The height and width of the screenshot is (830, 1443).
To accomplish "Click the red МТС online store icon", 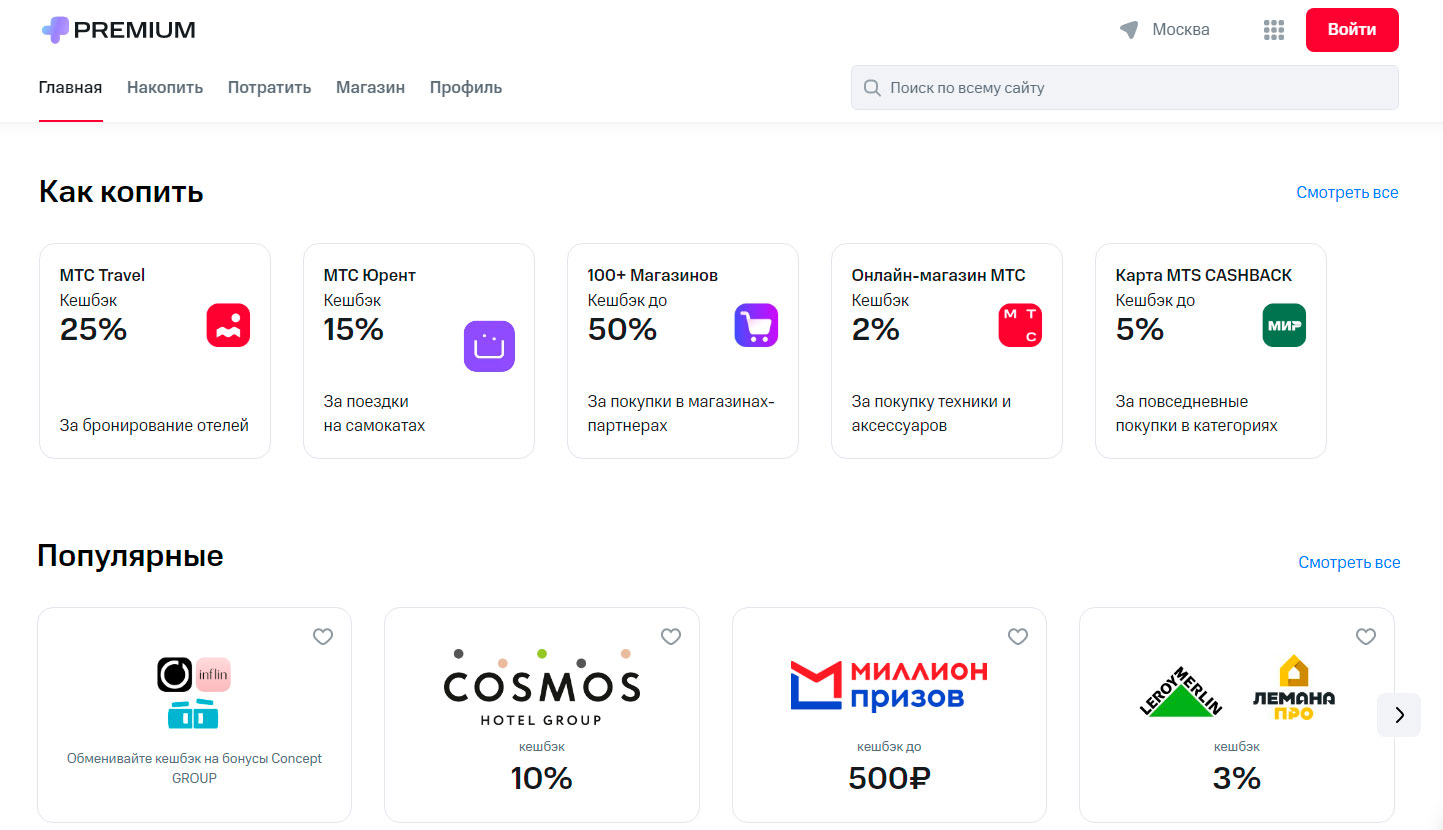I will click(1020, 326).
